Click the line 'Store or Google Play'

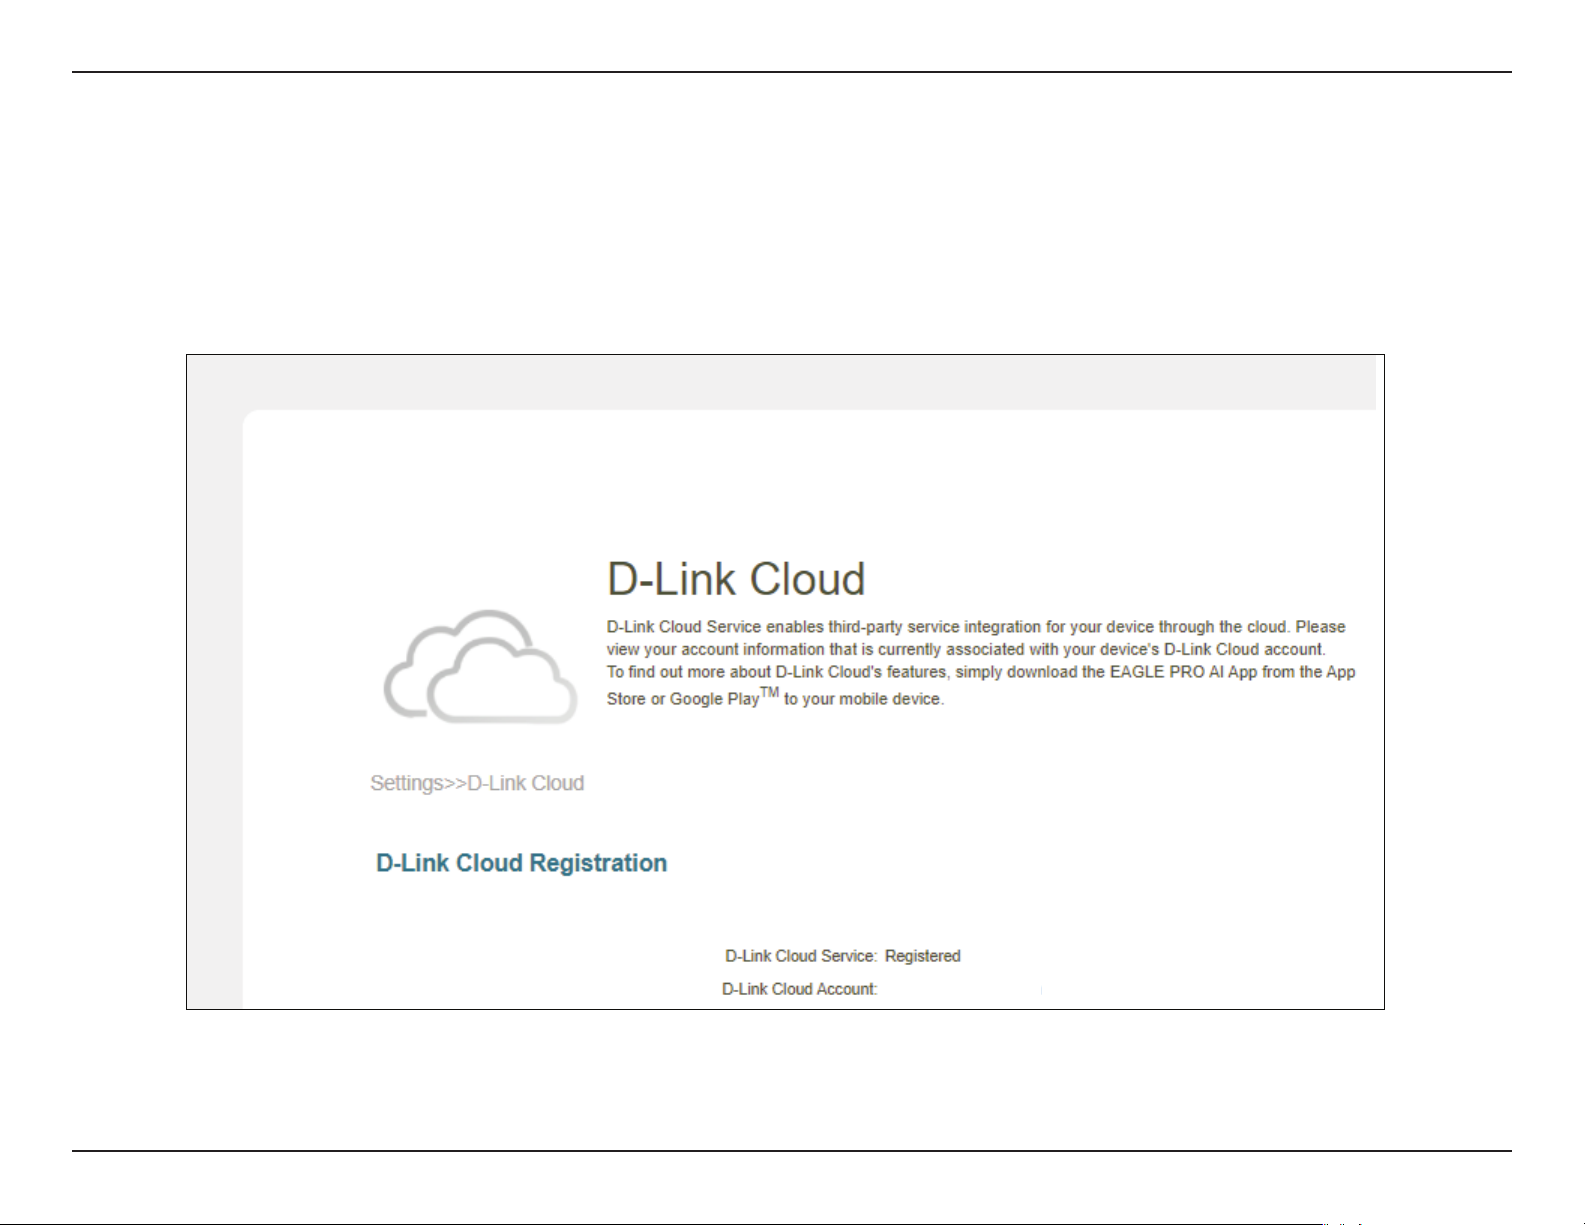[775, 697]
